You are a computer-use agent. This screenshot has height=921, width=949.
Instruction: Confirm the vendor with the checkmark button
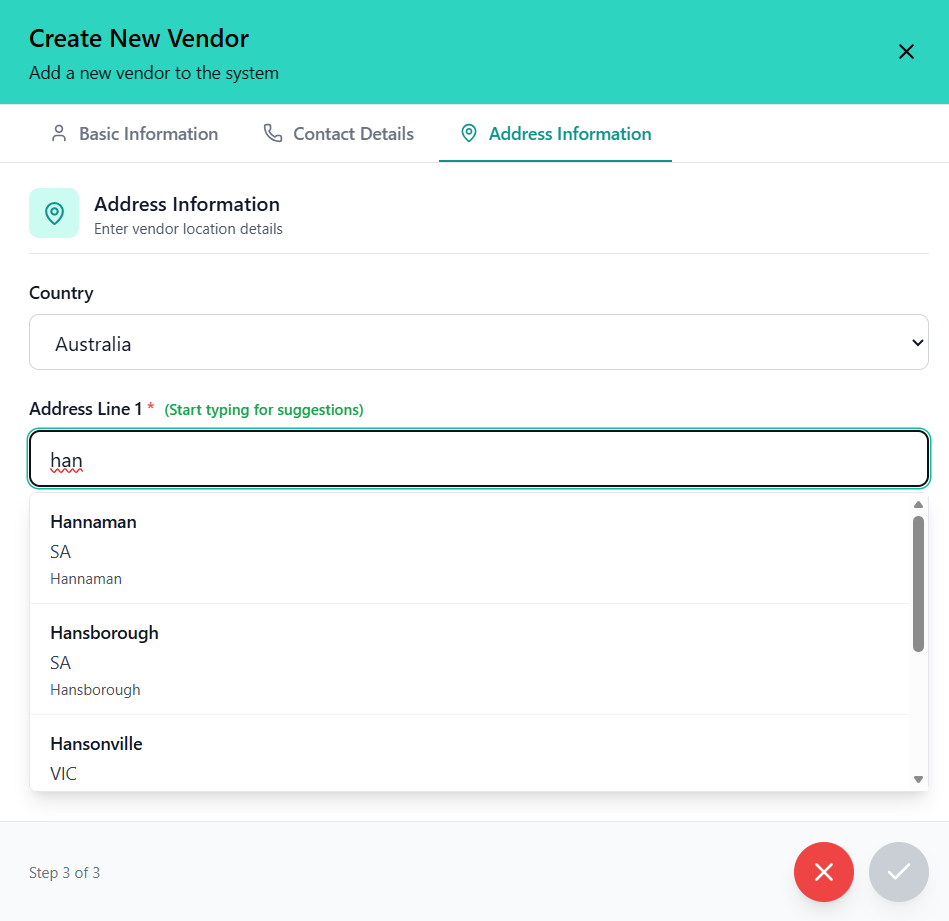point(898,872)
